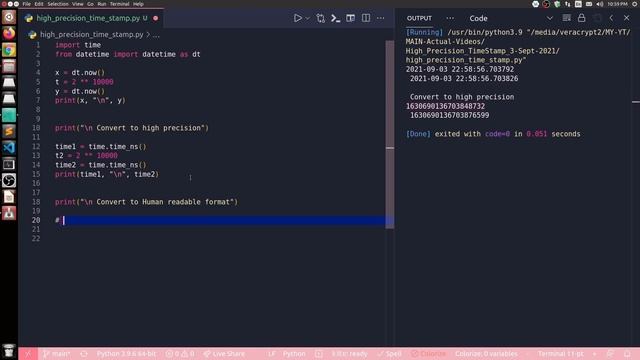Click the editor vertical scrollbar
Viewport: 640px width, 360px height.
tap(390, 135)
